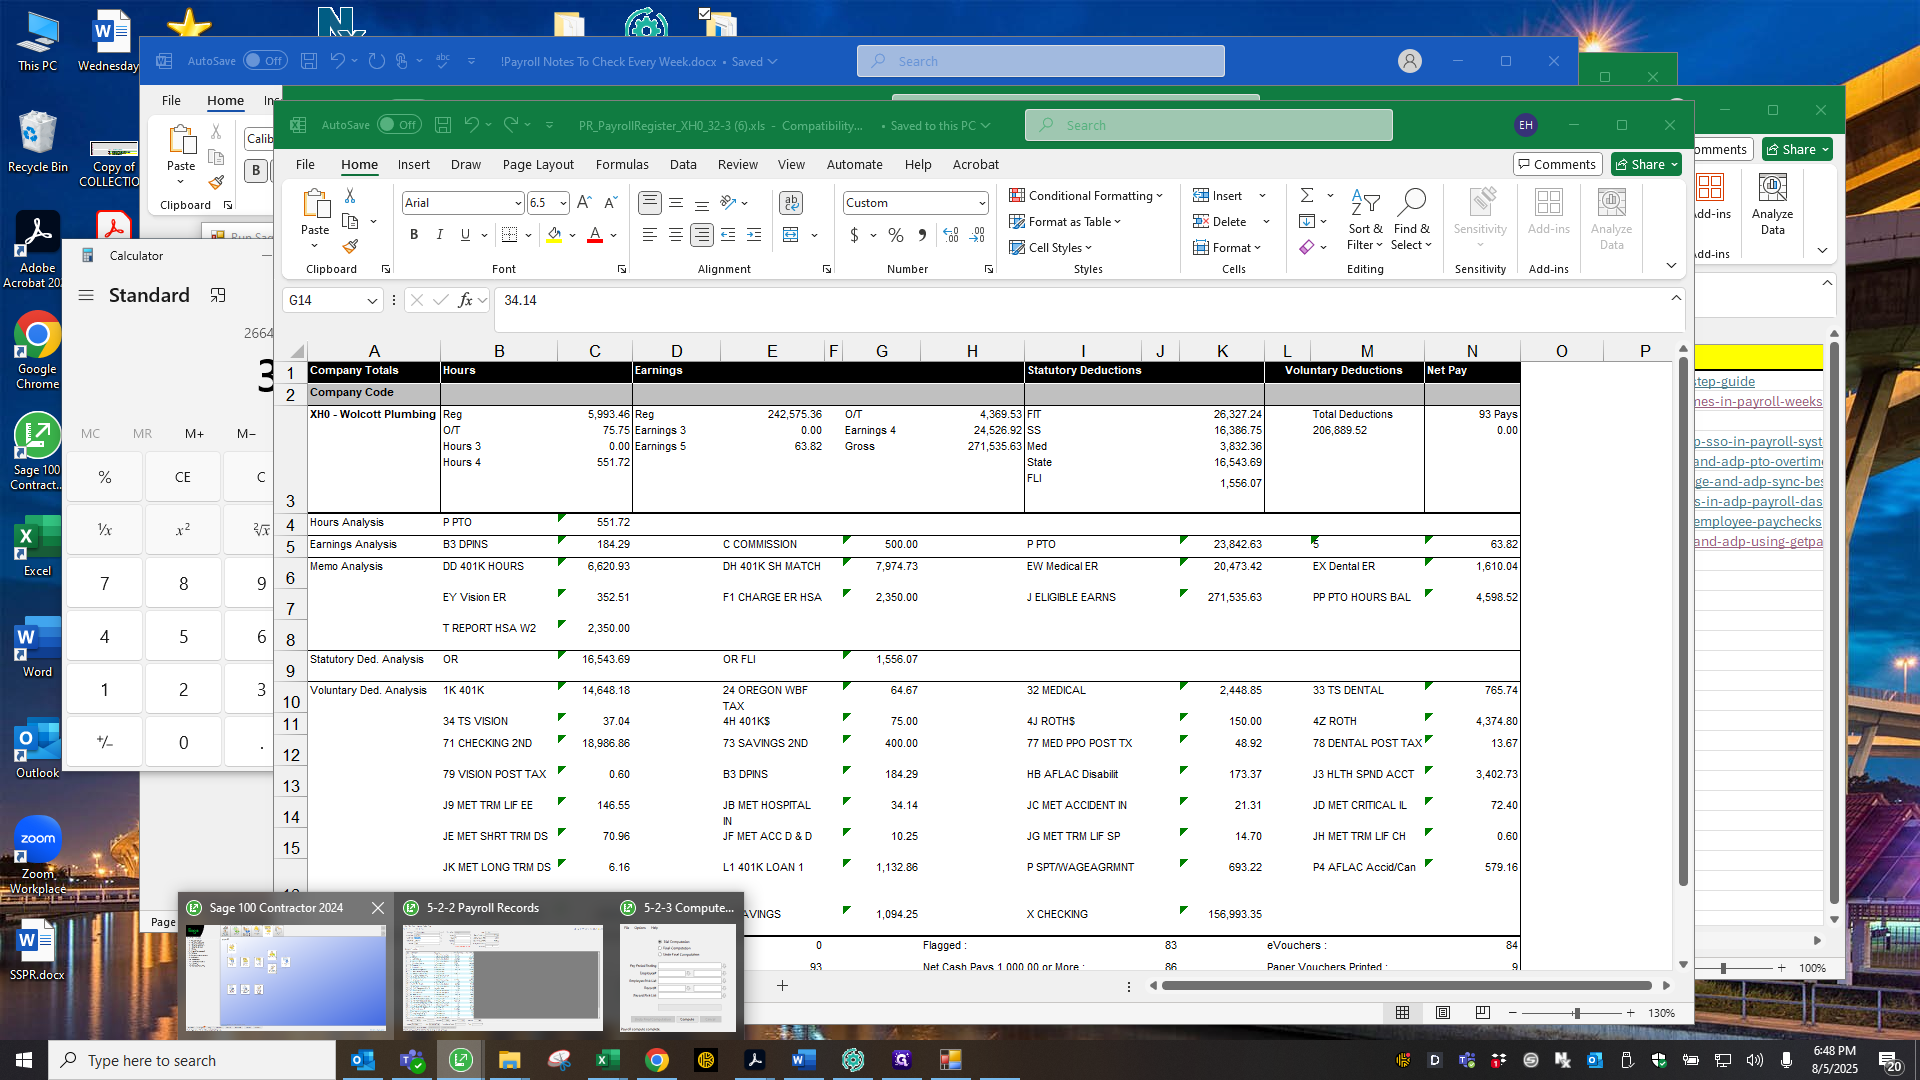This screenshot has height=1080, width=1920.
Task: Increase font size with the larger A icon
Action: tap(584, 203)
